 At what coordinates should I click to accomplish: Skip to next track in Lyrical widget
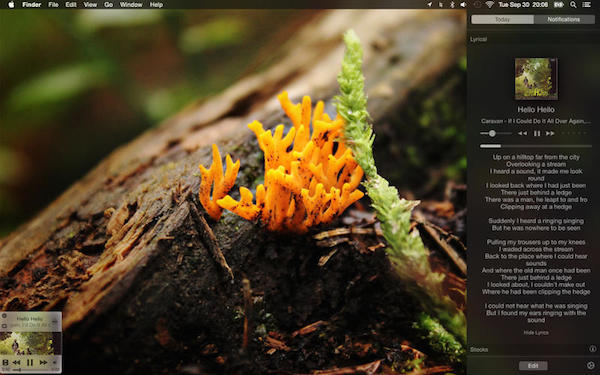550,134
